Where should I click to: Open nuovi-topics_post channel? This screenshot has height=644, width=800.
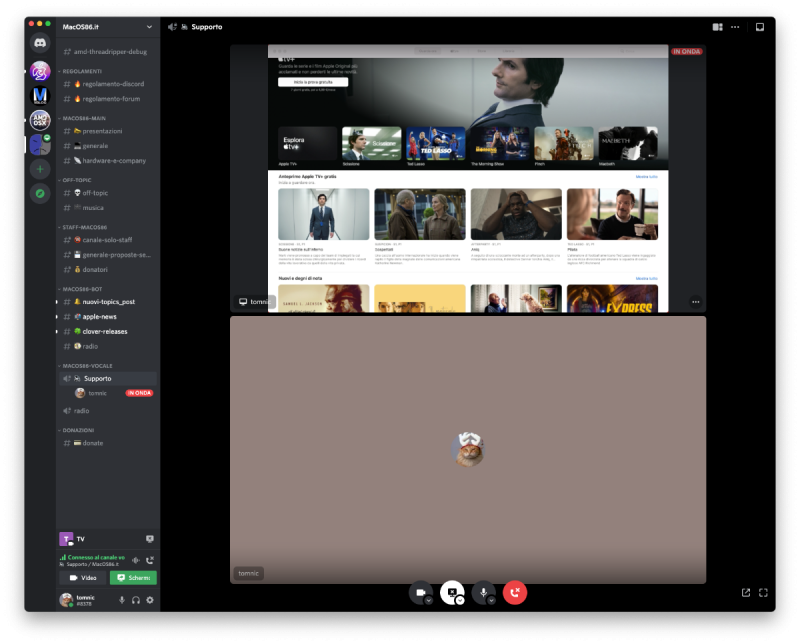(108, 302)
